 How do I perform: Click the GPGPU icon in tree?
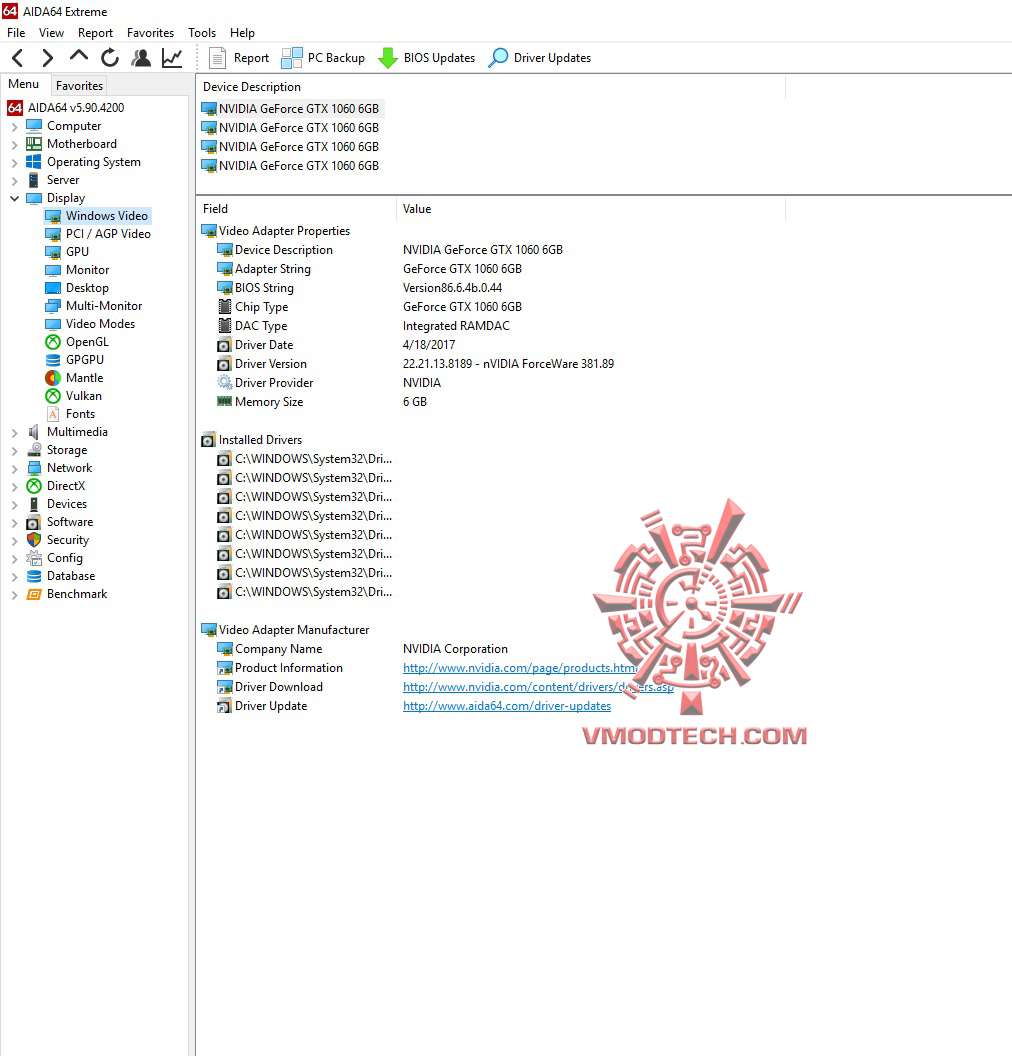pyautogui.click(x=53, y=360)
